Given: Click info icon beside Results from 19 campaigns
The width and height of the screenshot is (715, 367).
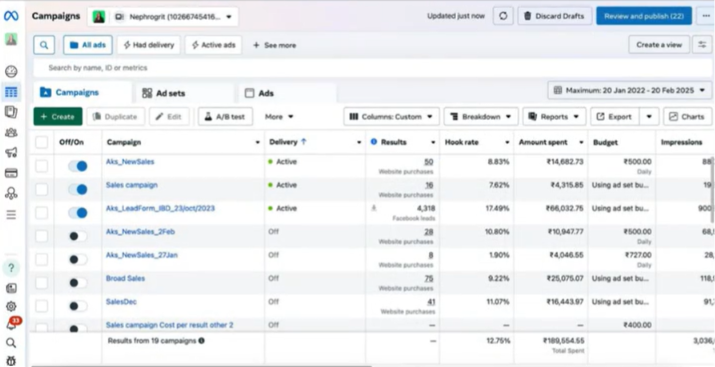Looking at the screenshot, I should point(201,341).
